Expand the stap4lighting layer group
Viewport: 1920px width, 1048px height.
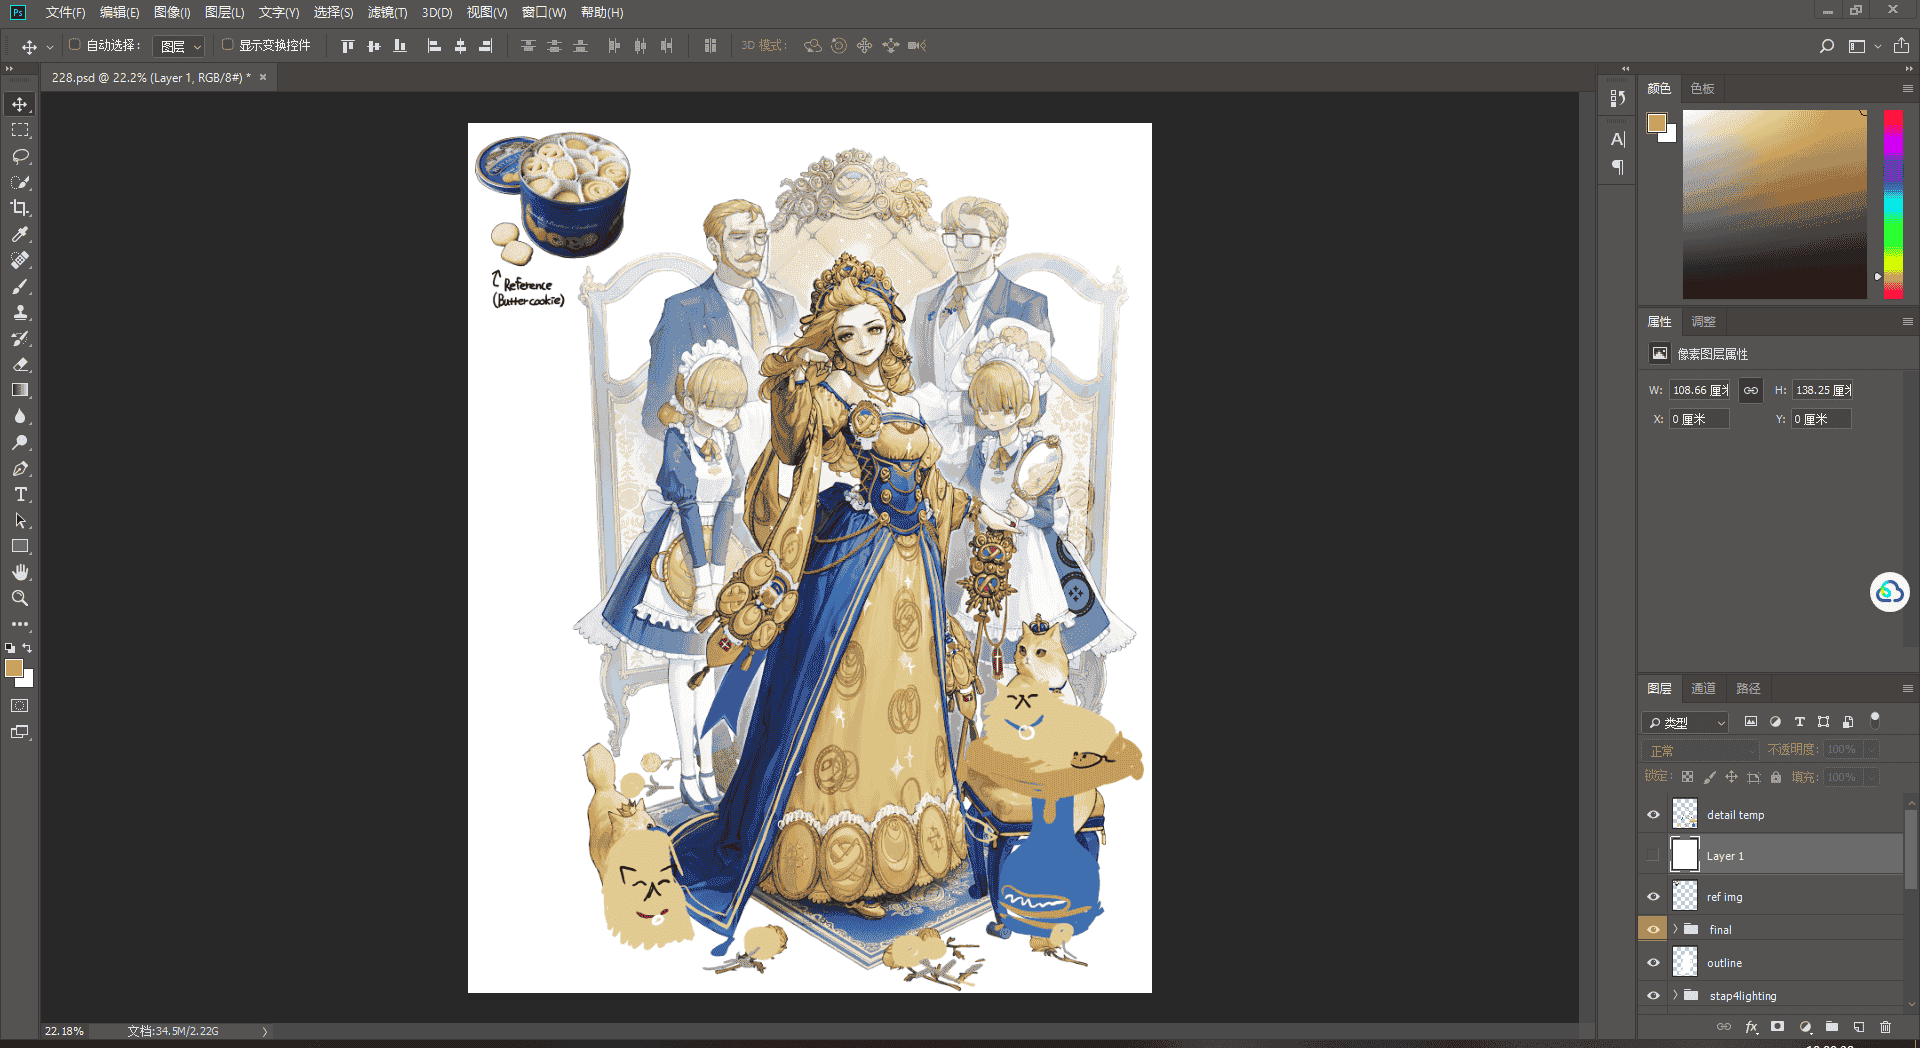point(1675,995)
